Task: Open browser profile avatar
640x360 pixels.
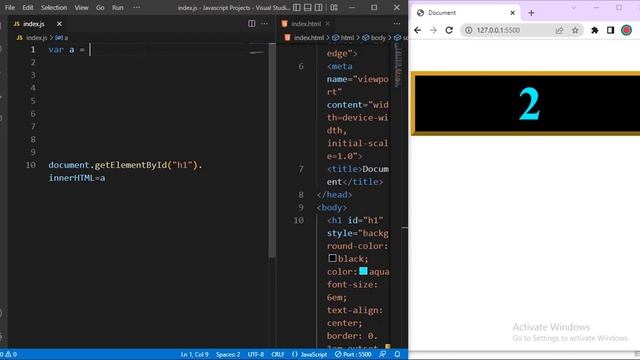Action: coord(626,30)
